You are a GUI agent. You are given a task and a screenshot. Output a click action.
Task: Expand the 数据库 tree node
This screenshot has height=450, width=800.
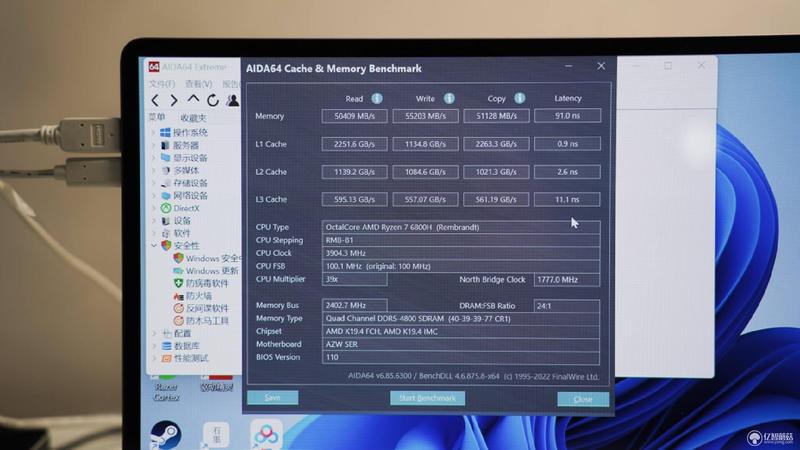(x=154, y=346)
